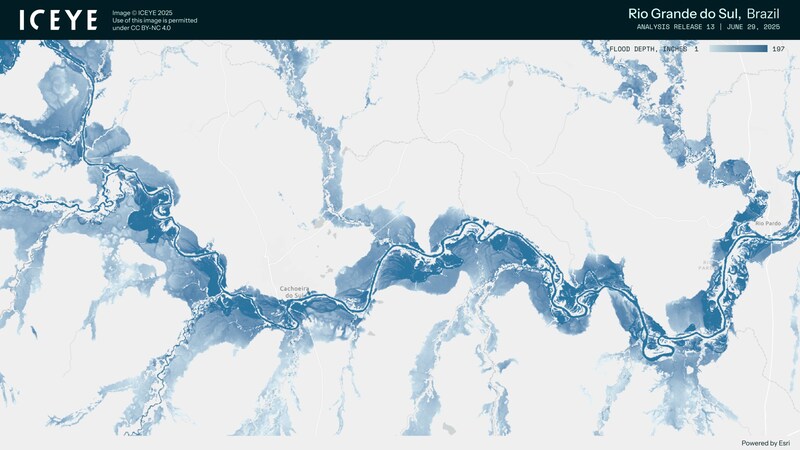Click the flood depth gradient legend bar

point(738,48)
